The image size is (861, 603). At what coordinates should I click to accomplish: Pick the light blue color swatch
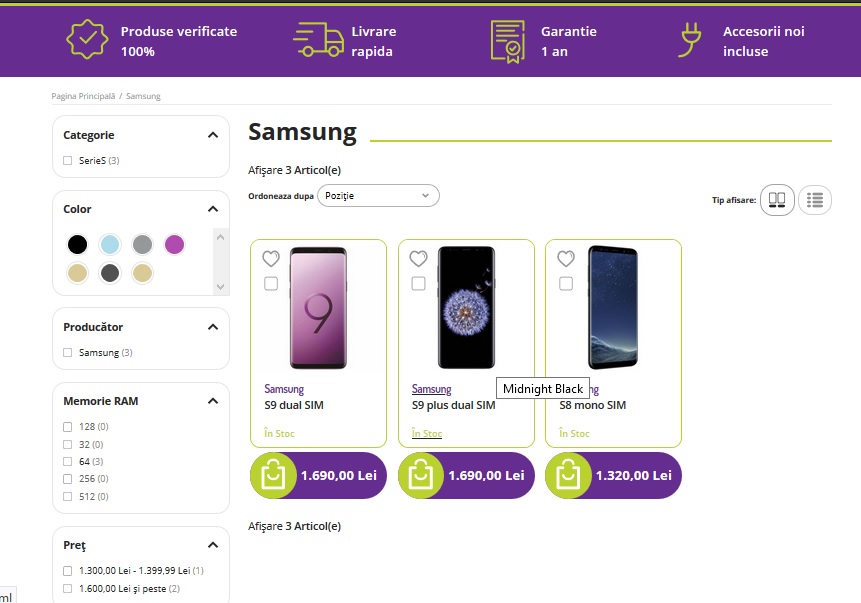pyautogui.click(x=110, y=244)
